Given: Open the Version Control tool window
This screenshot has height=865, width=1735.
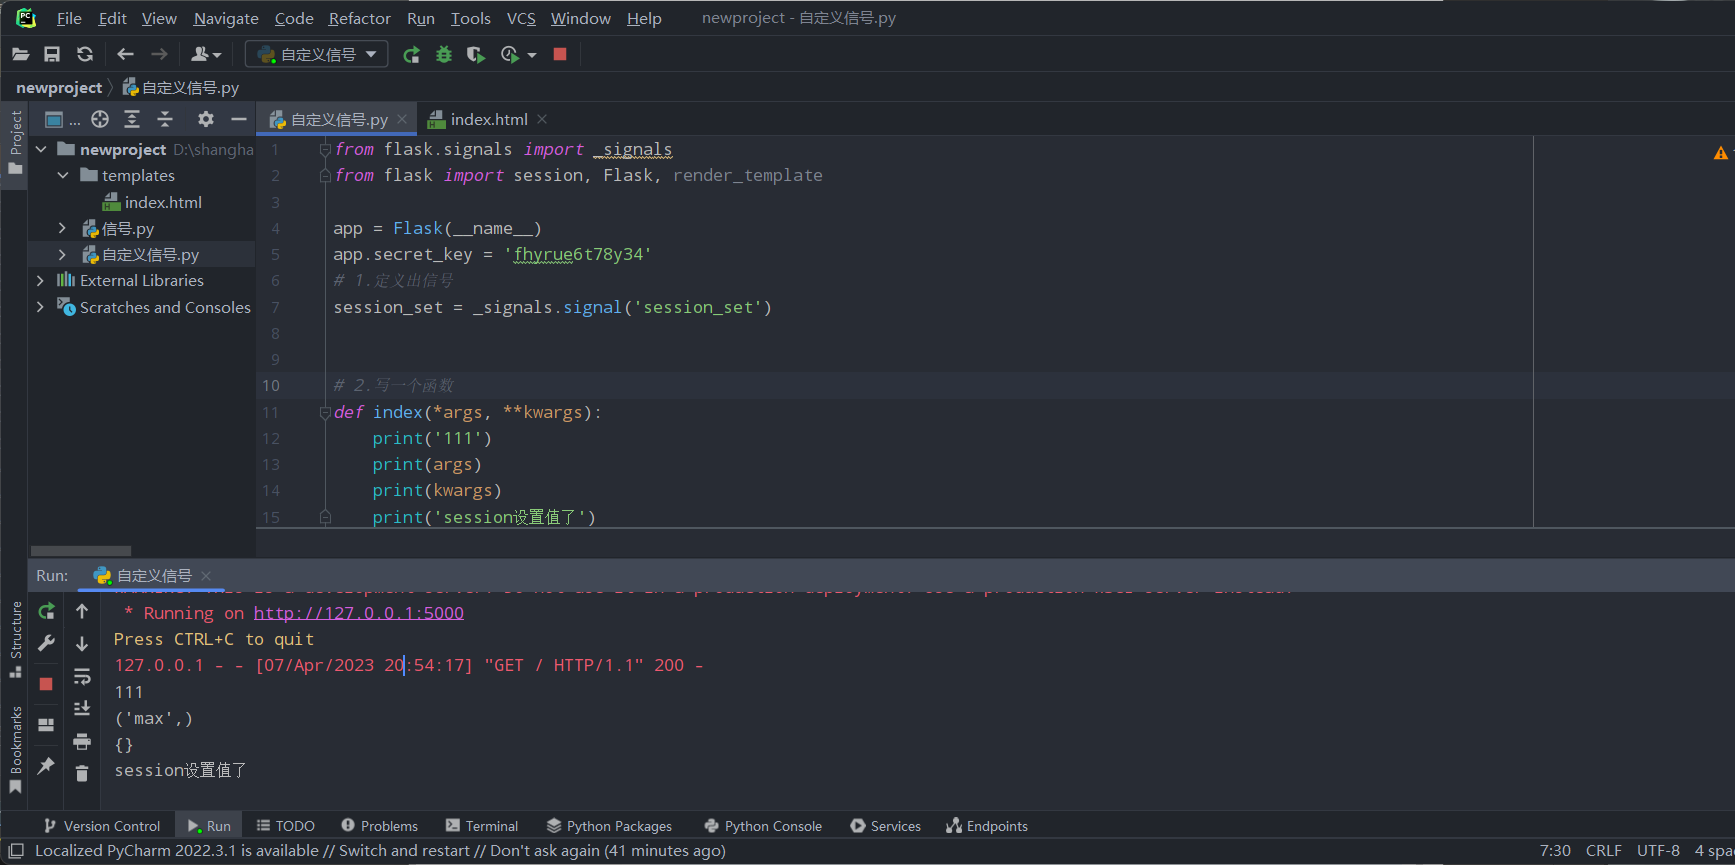Looking at the screenshot, I should point(102,826).
